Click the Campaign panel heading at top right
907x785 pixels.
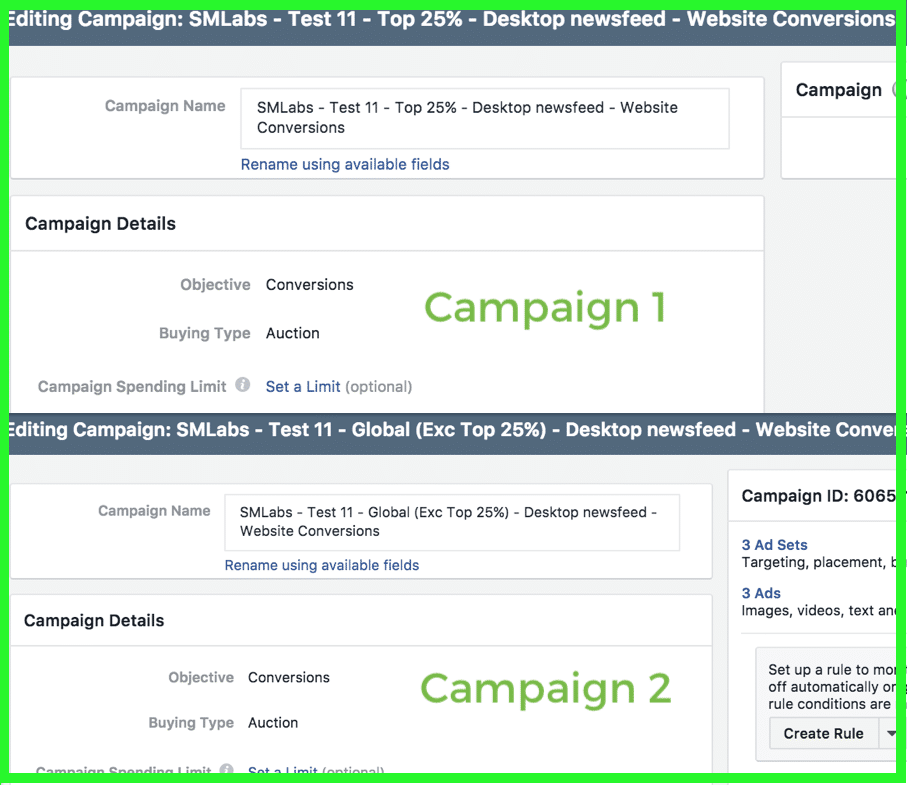(x=839, y=90)
